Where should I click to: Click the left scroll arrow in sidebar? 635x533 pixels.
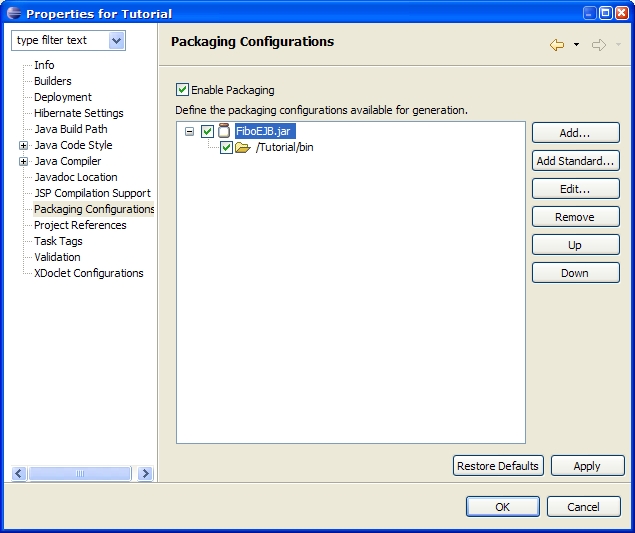19,473
